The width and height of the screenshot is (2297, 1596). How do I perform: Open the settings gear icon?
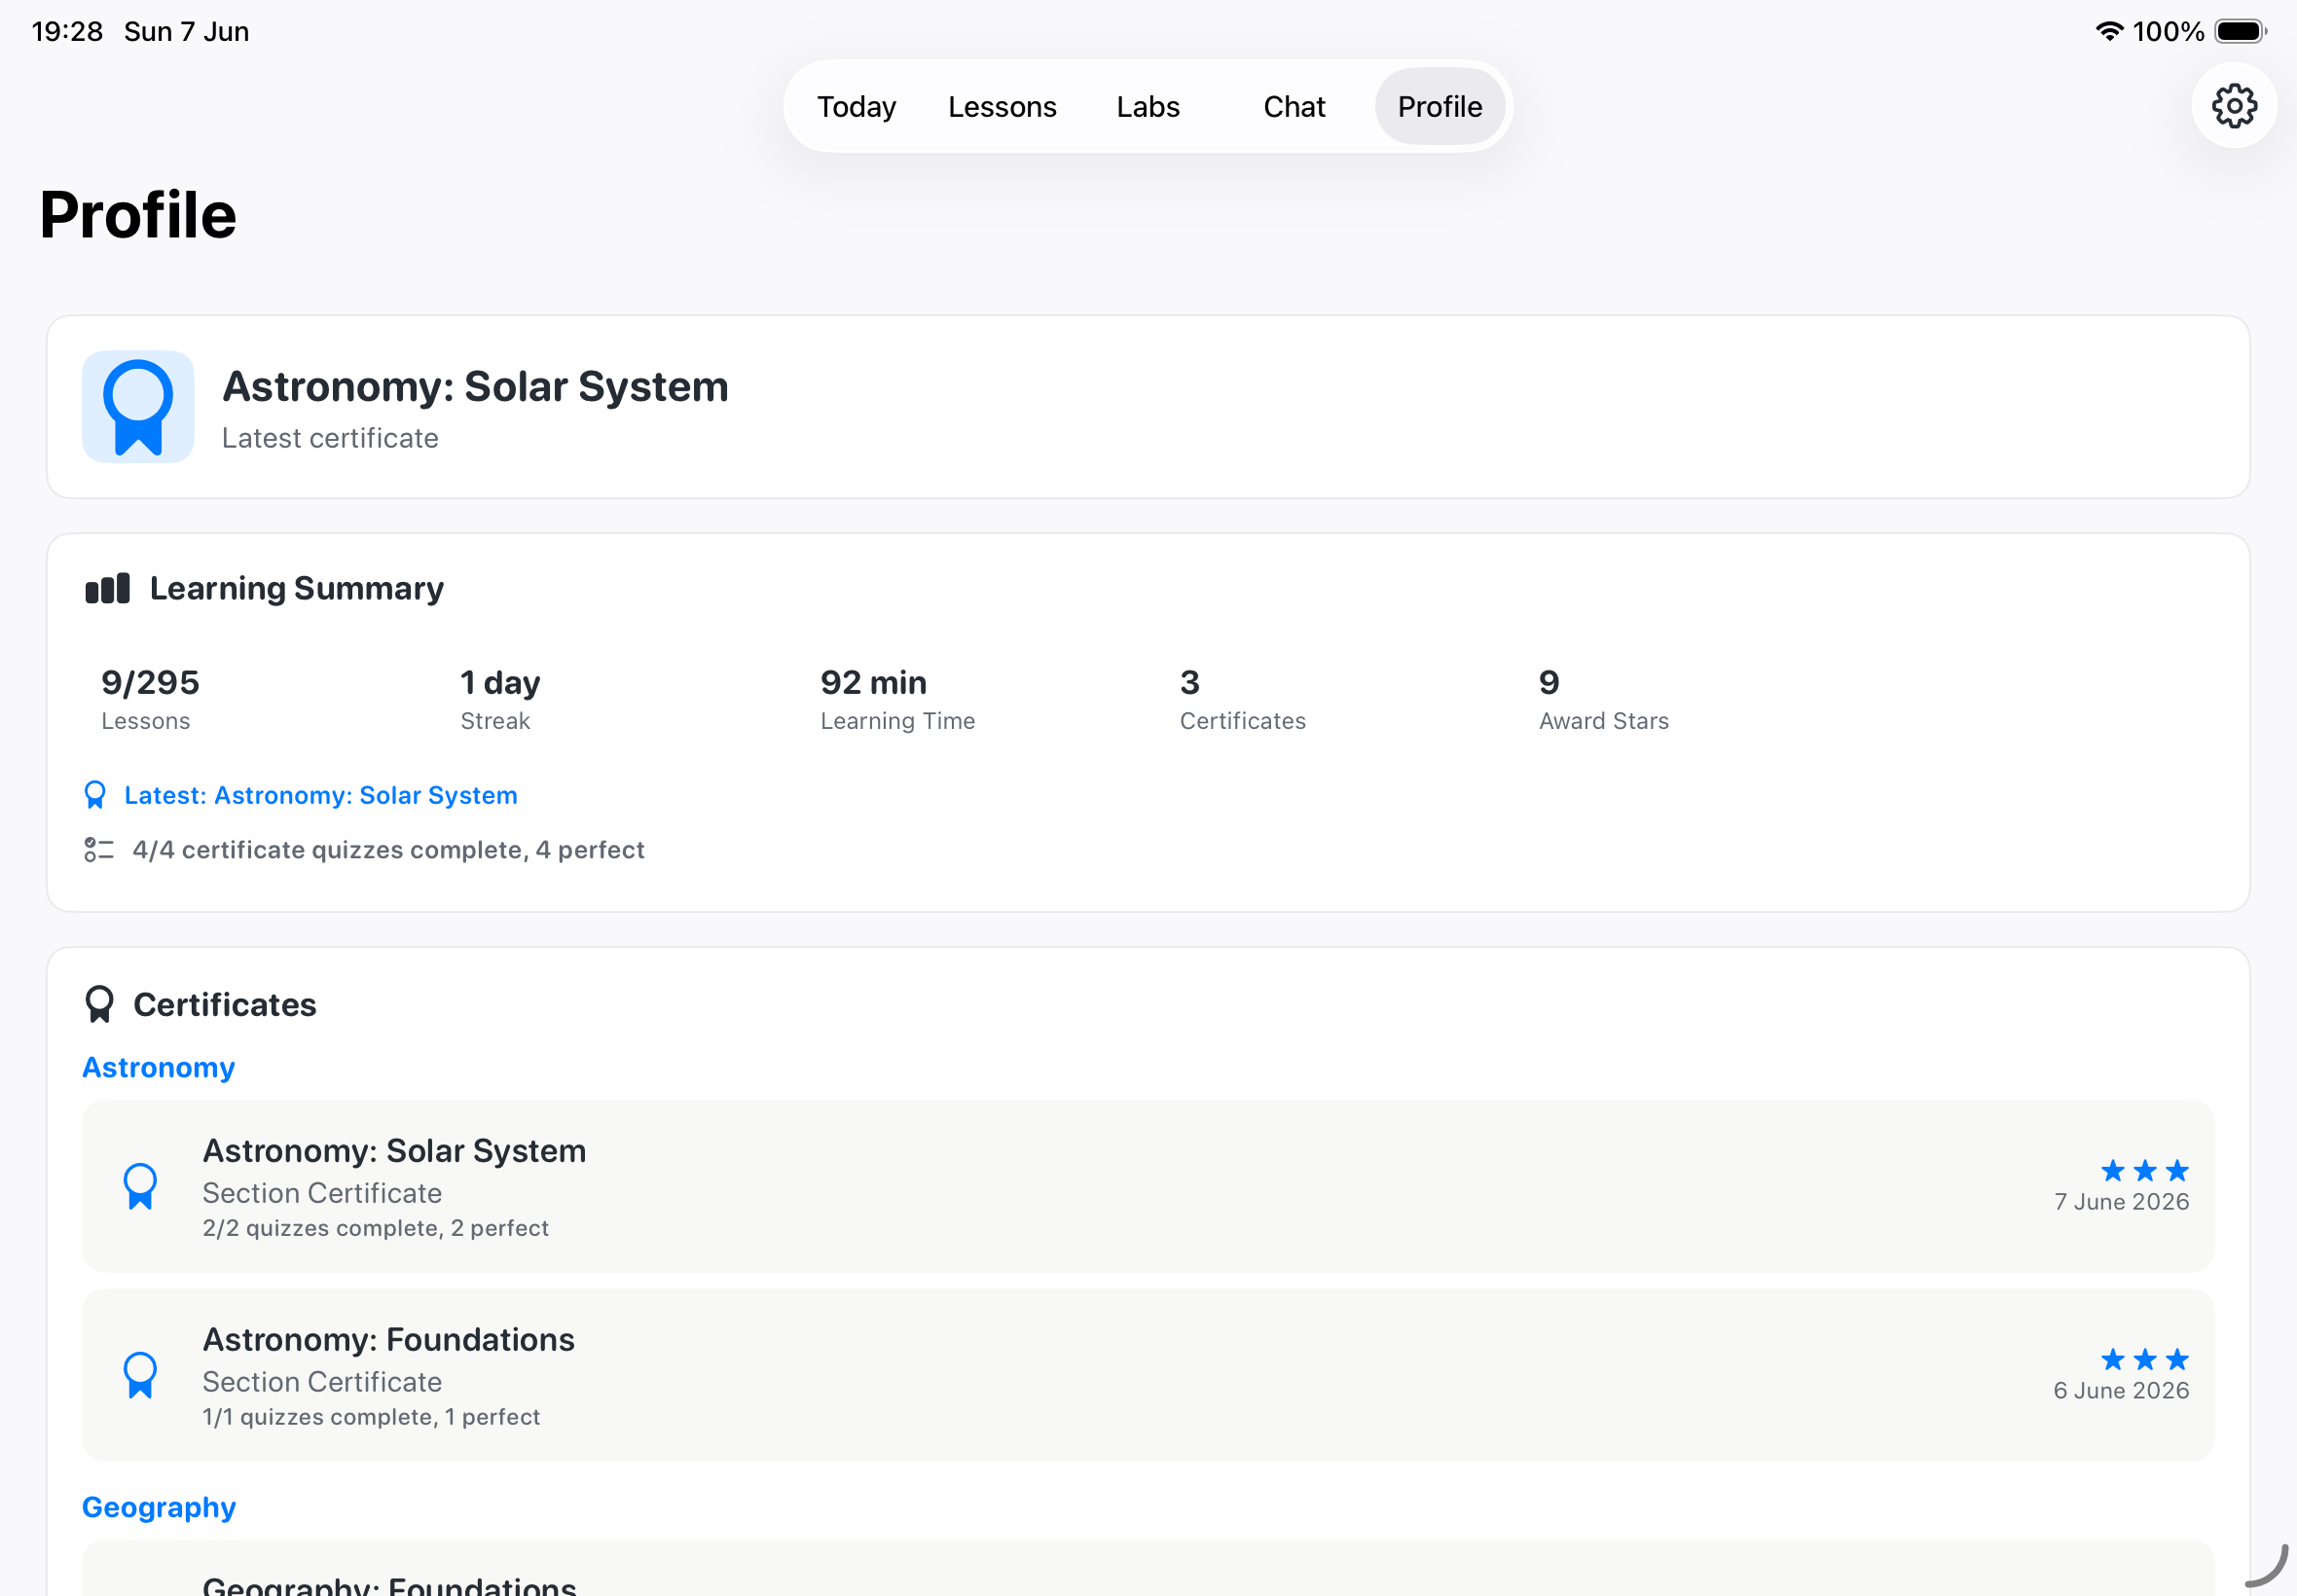[x=2233, y=106]
